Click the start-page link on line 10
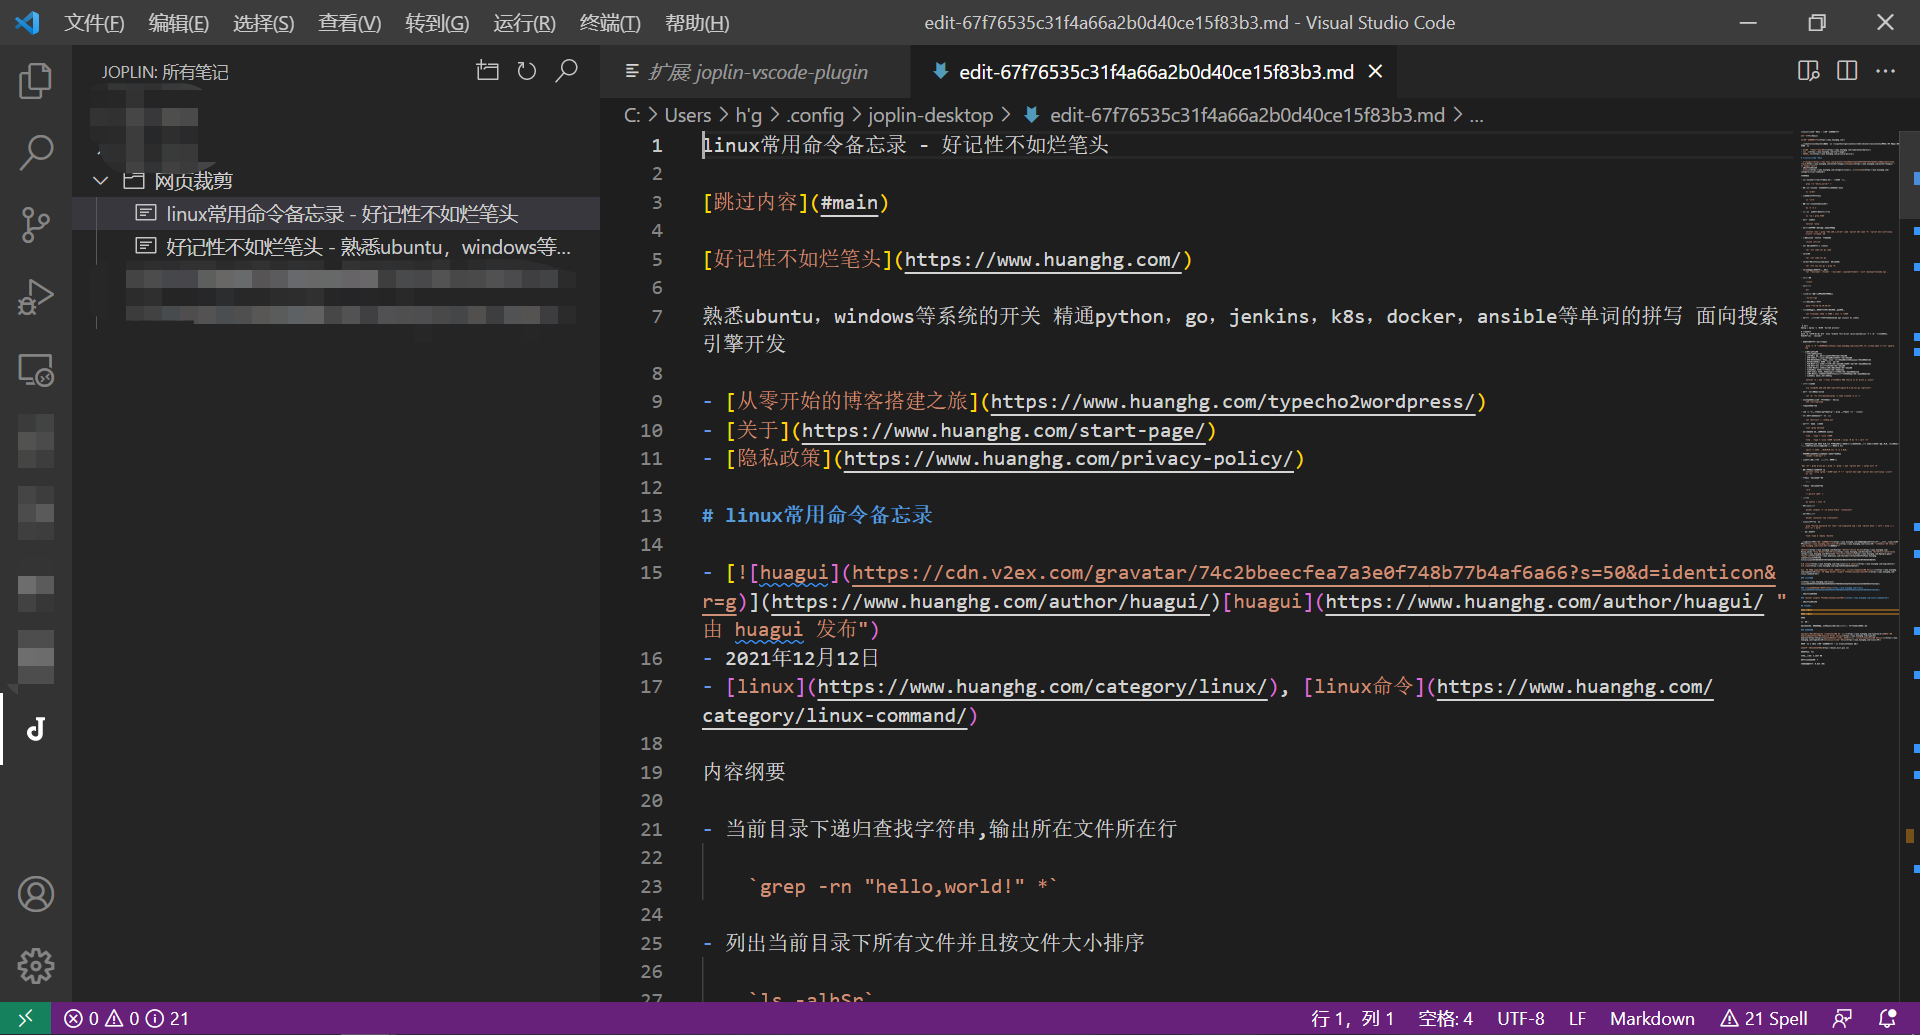1920x1035 pixels. click(x=1004, y=431)
